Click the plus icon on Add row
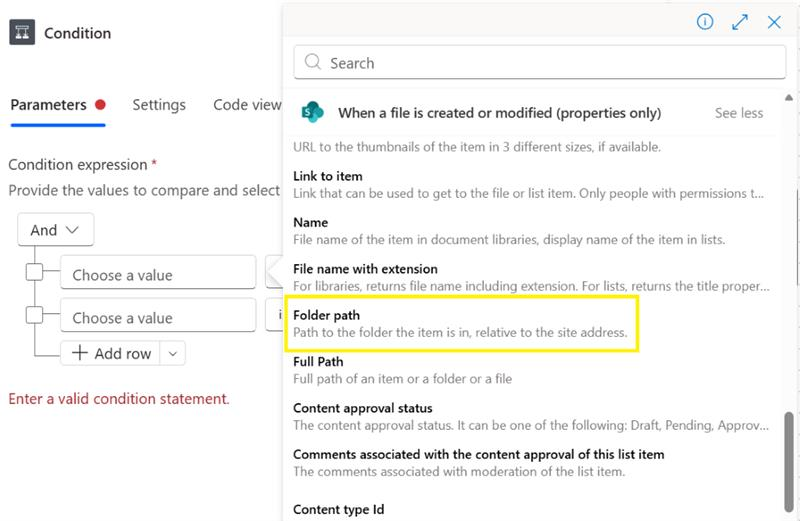This screenshot has height=521, width=800. (80, 353)
